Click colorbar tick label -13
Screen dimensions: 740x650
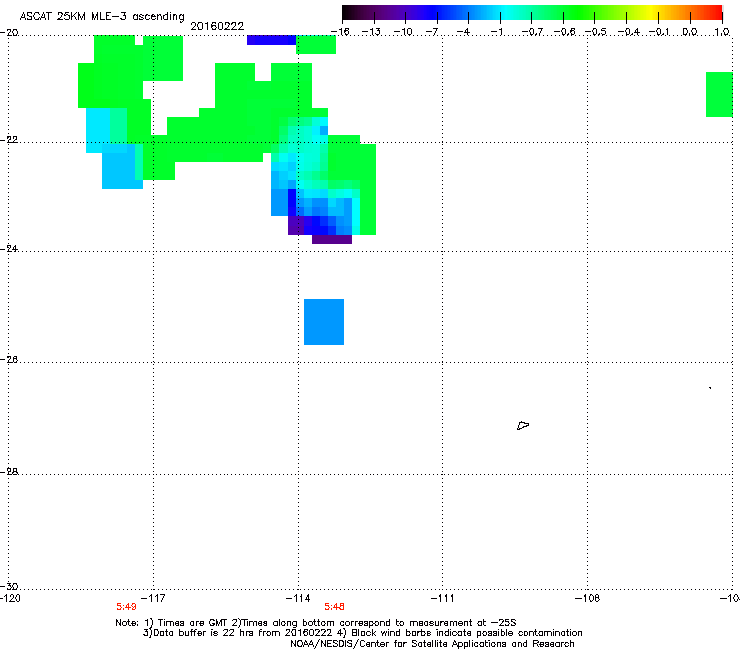click(x=371, y=32)
